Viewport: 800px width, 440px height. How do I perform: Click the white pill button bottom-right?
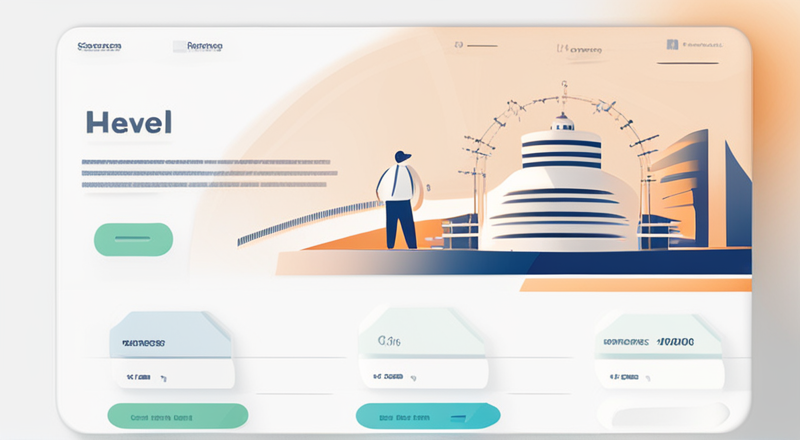(x=663, y=414)
